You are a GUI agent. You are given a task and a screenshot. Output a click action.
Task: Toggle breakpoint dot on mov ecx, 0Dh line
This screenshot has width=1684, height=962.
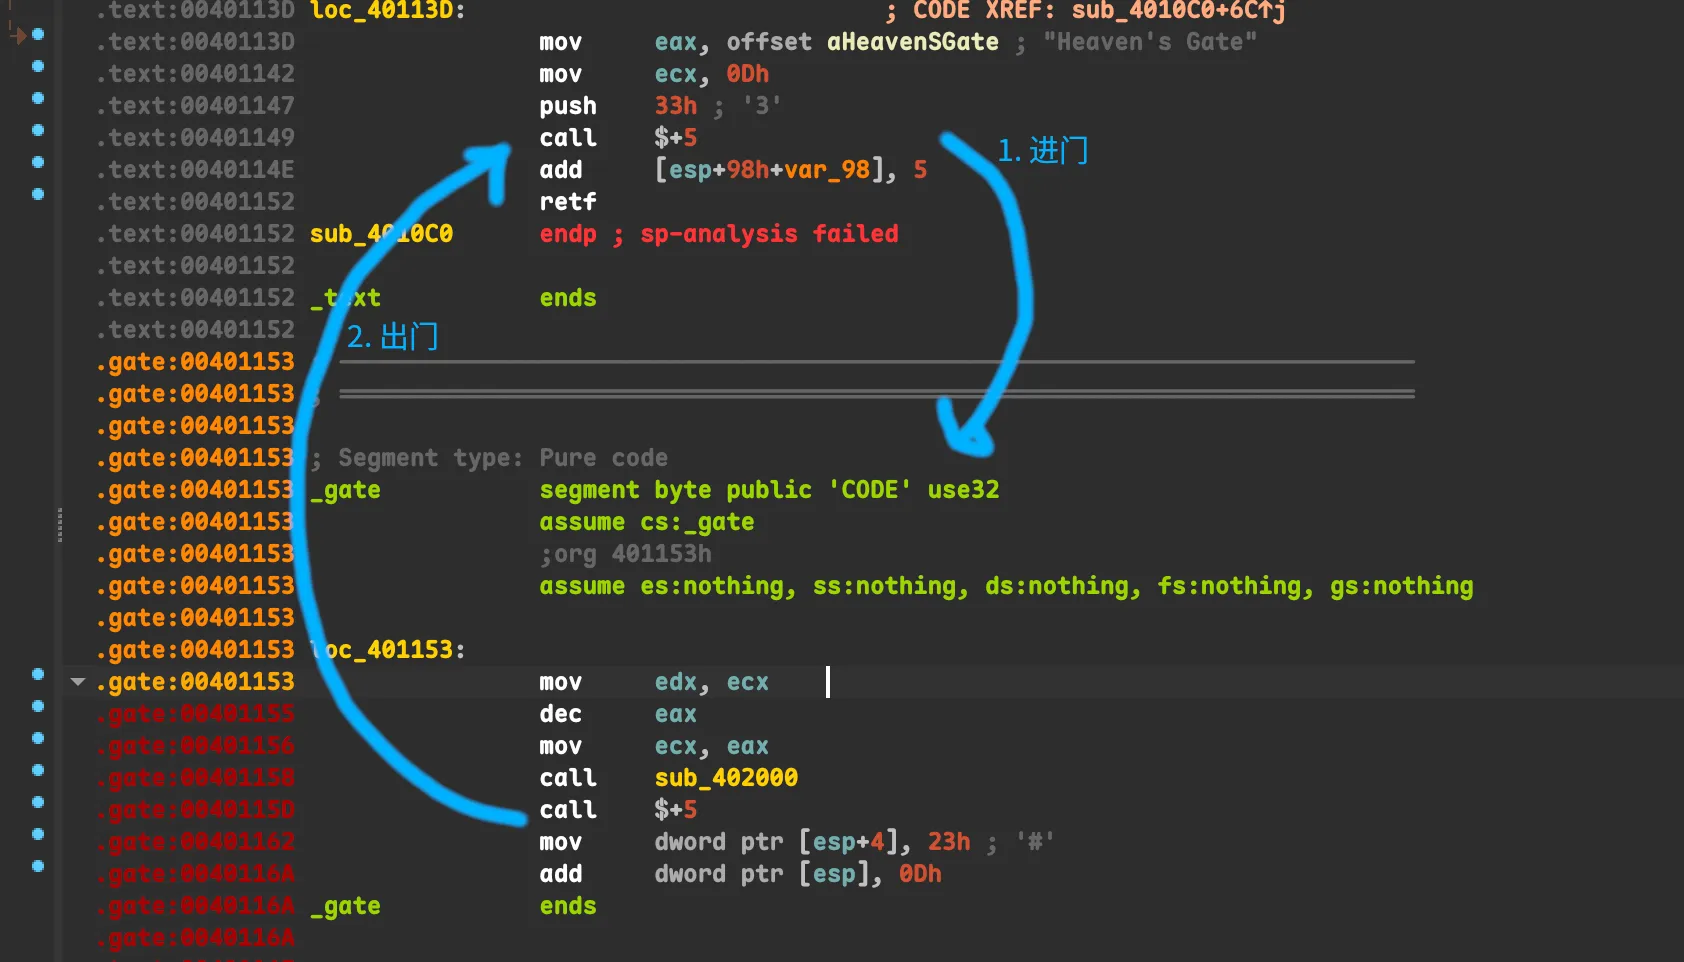(x=38, y=66)
